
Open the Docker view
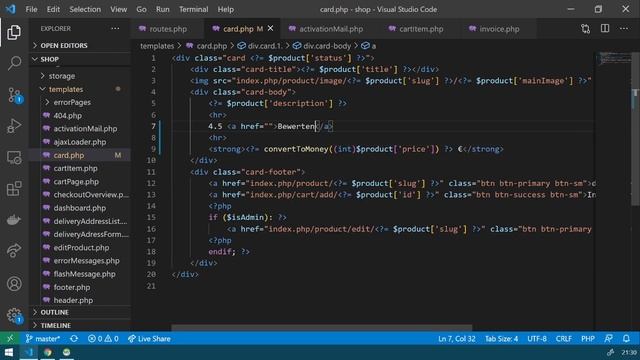[14, 220]
